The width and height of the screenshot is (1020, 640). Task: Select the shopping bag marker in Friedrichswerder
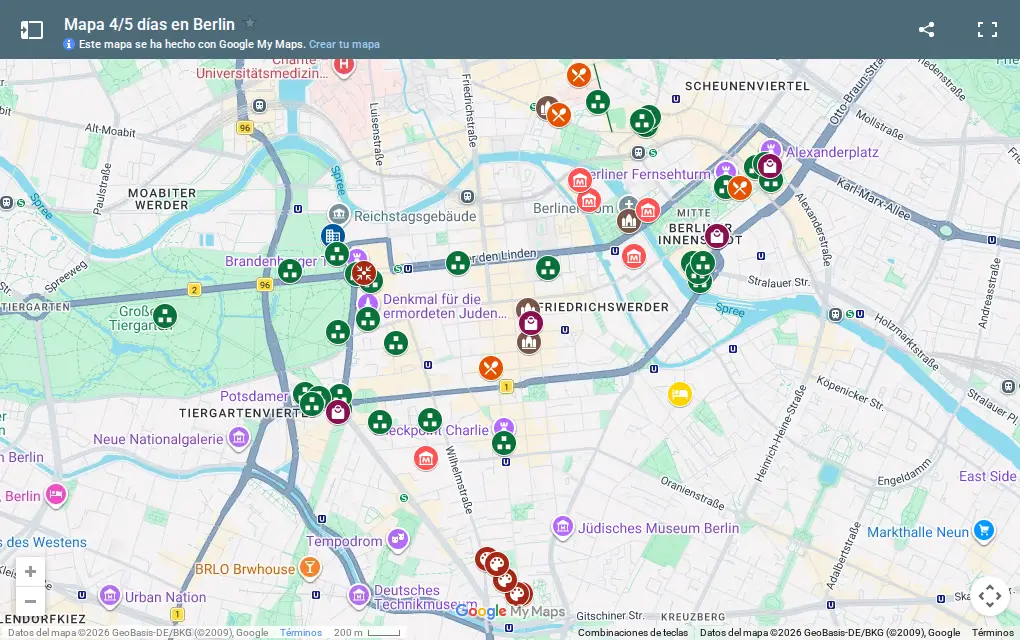tap(531, 323)
